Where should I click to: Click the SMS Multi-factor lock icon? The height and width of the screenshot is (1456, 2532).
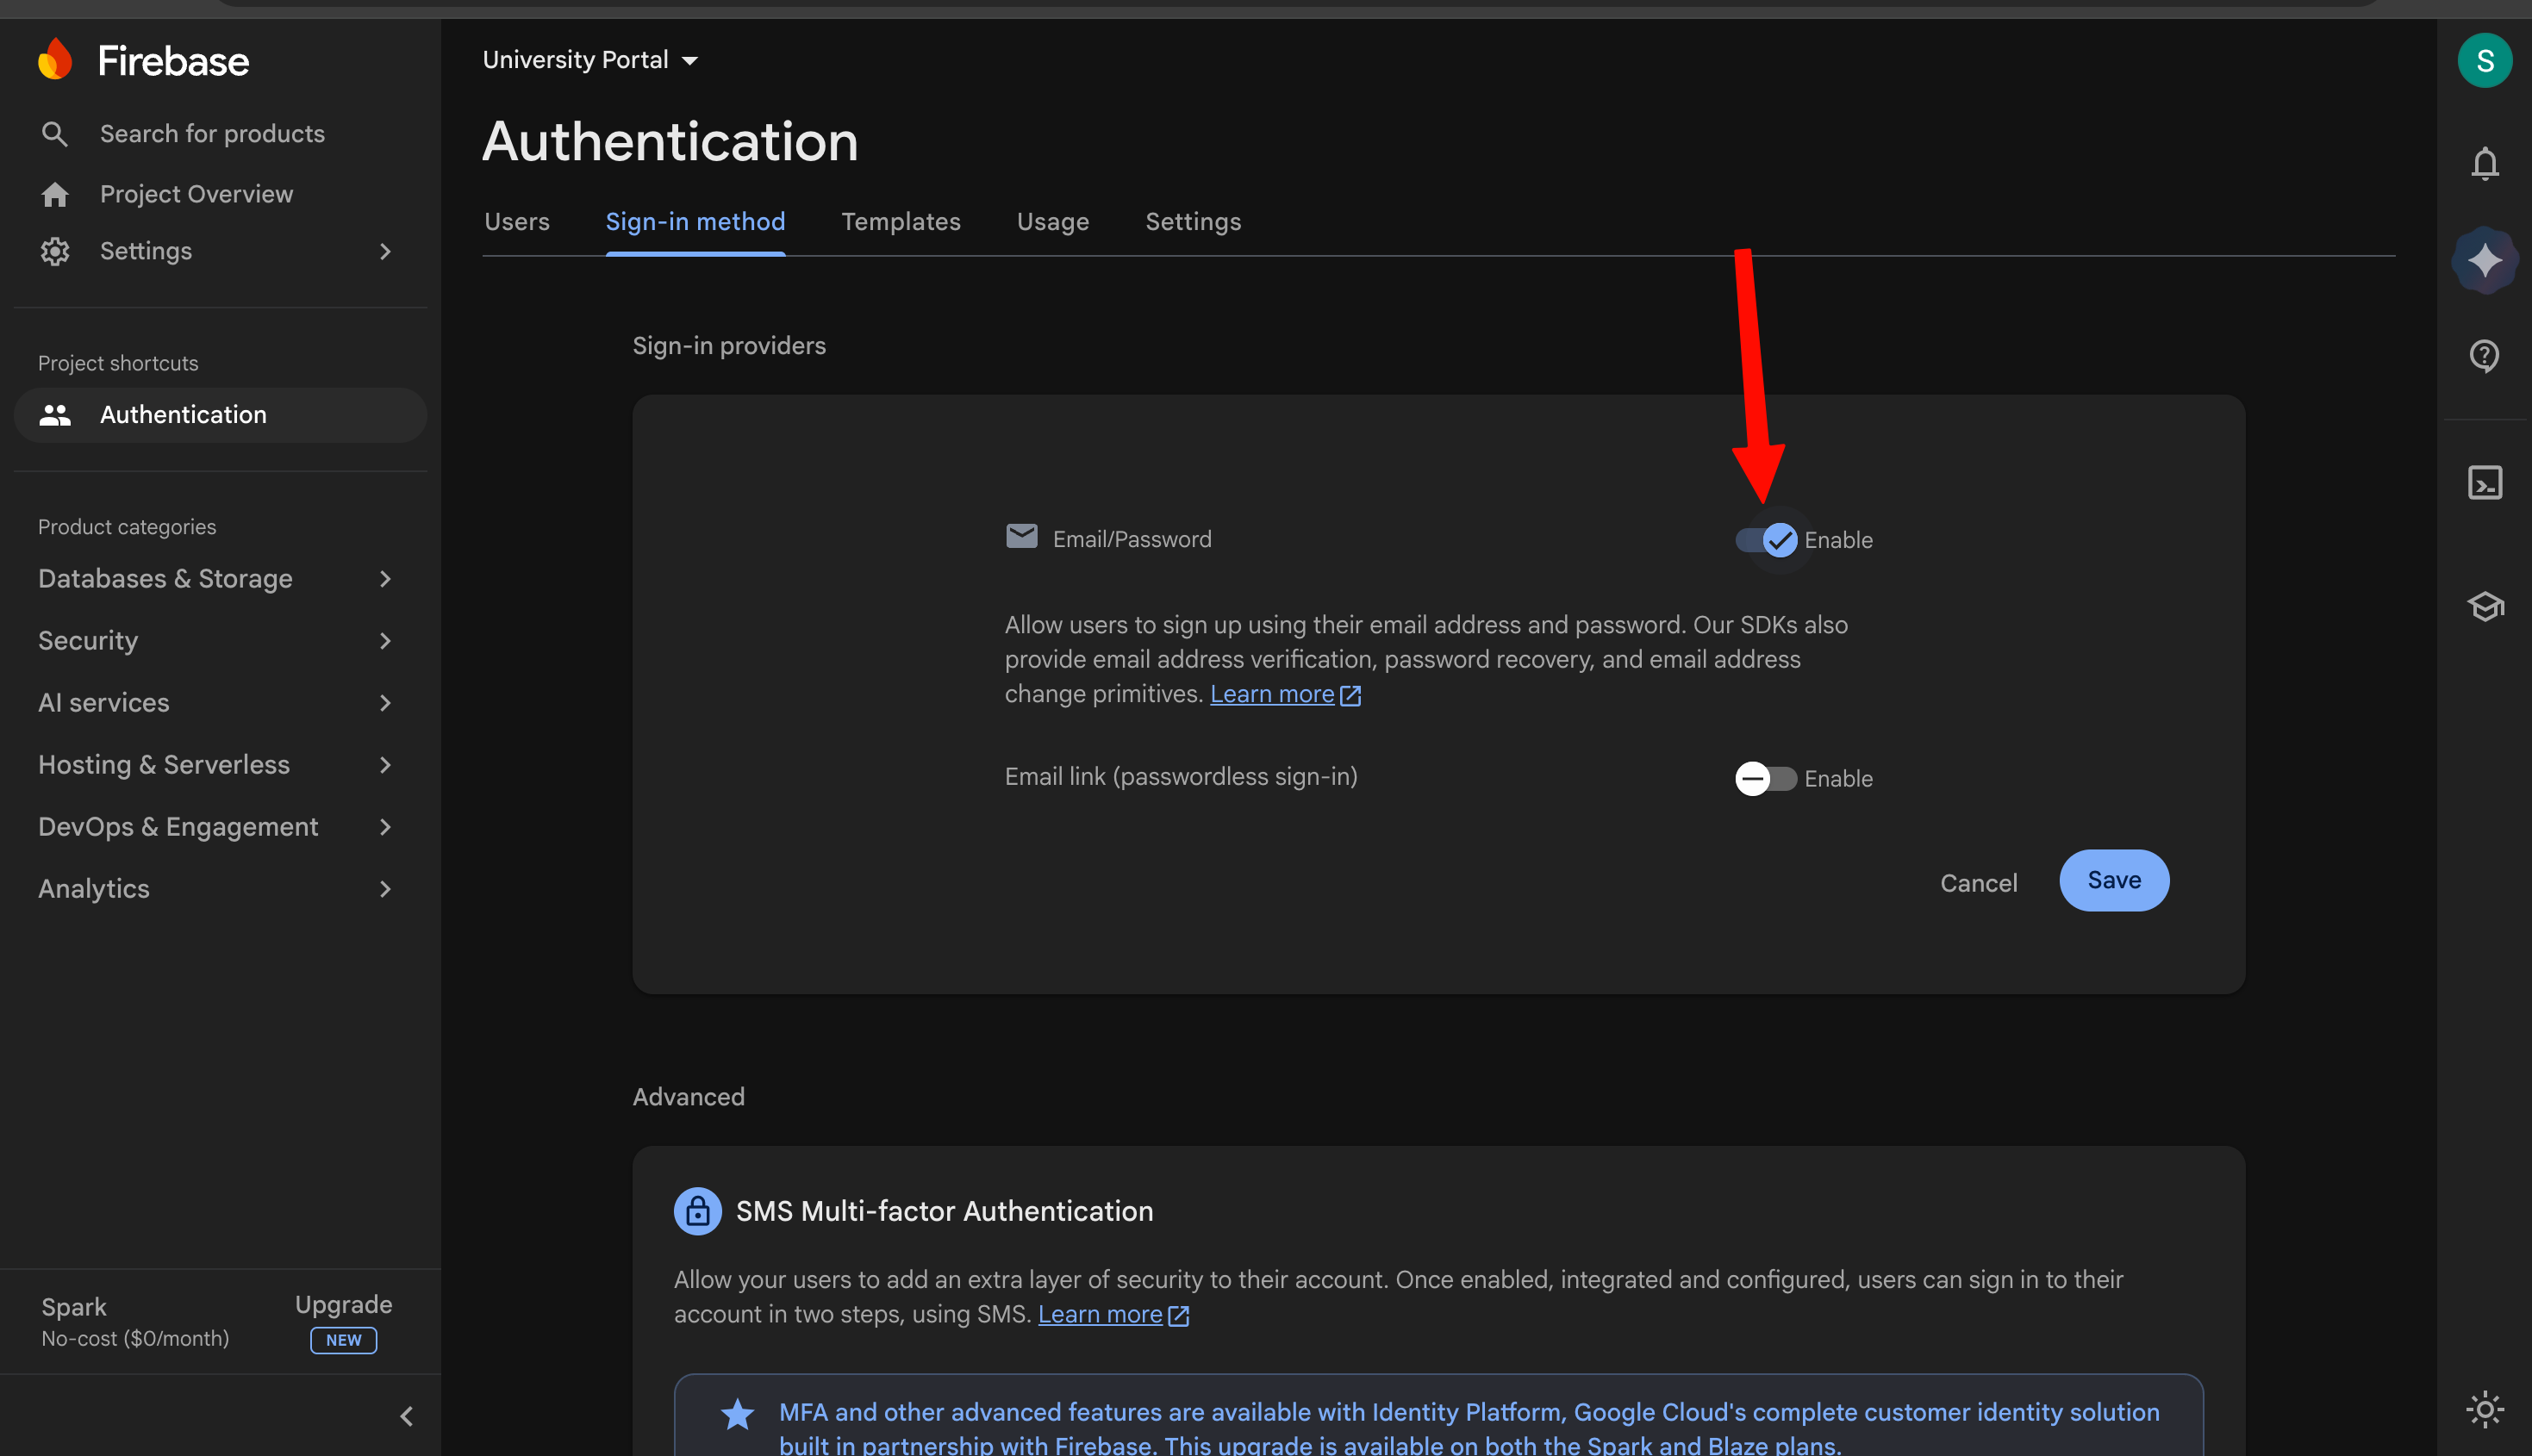[698, 1211]
